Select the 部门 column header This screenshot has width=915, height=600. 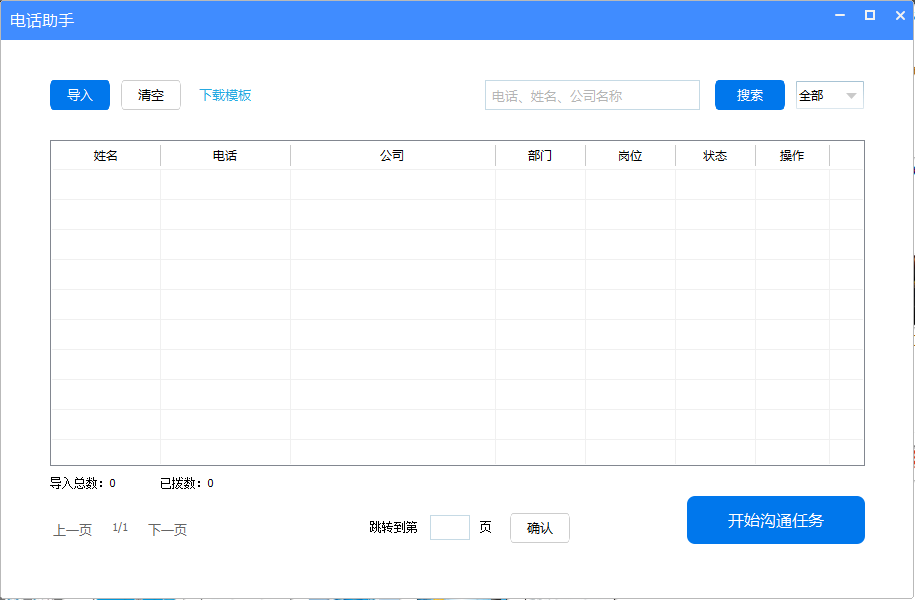(x=540, y=156)
